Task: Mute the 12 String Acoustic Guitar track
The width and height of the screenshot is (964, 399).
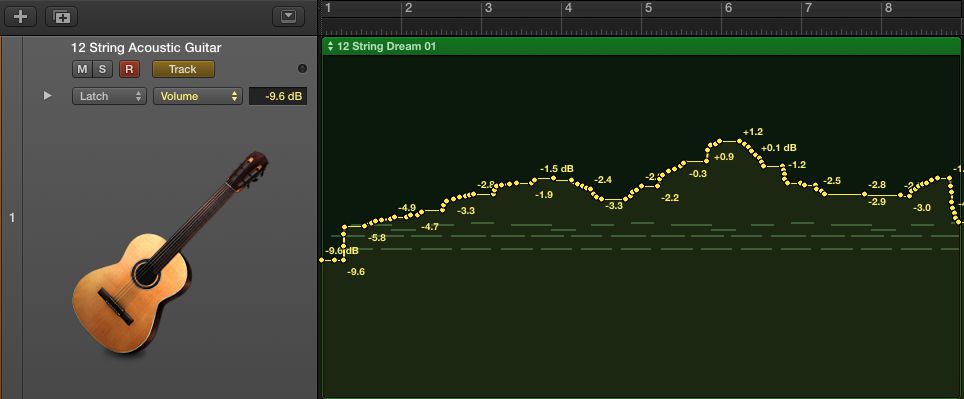Action: click(x=82, y=69)
